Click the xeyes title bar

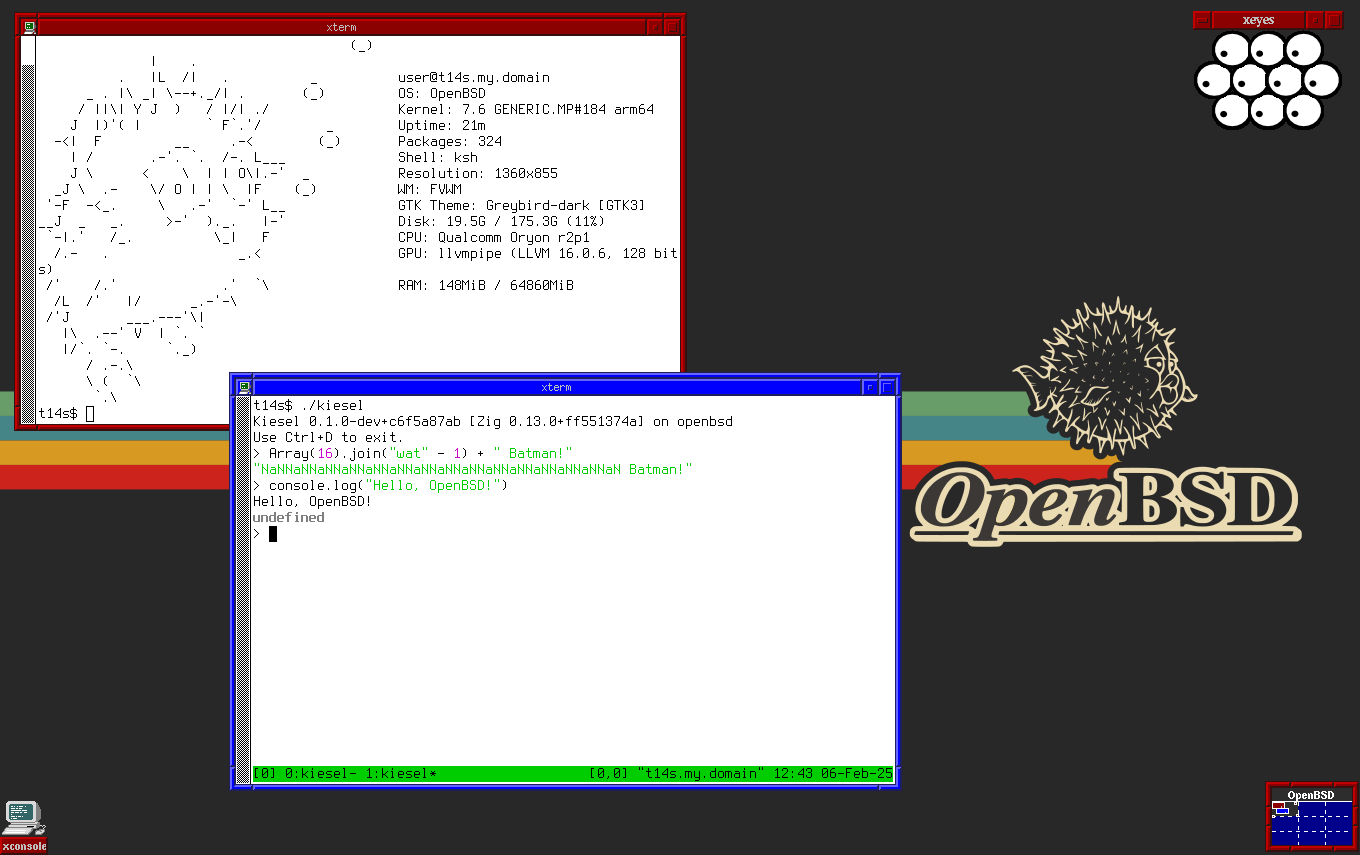1258,19
